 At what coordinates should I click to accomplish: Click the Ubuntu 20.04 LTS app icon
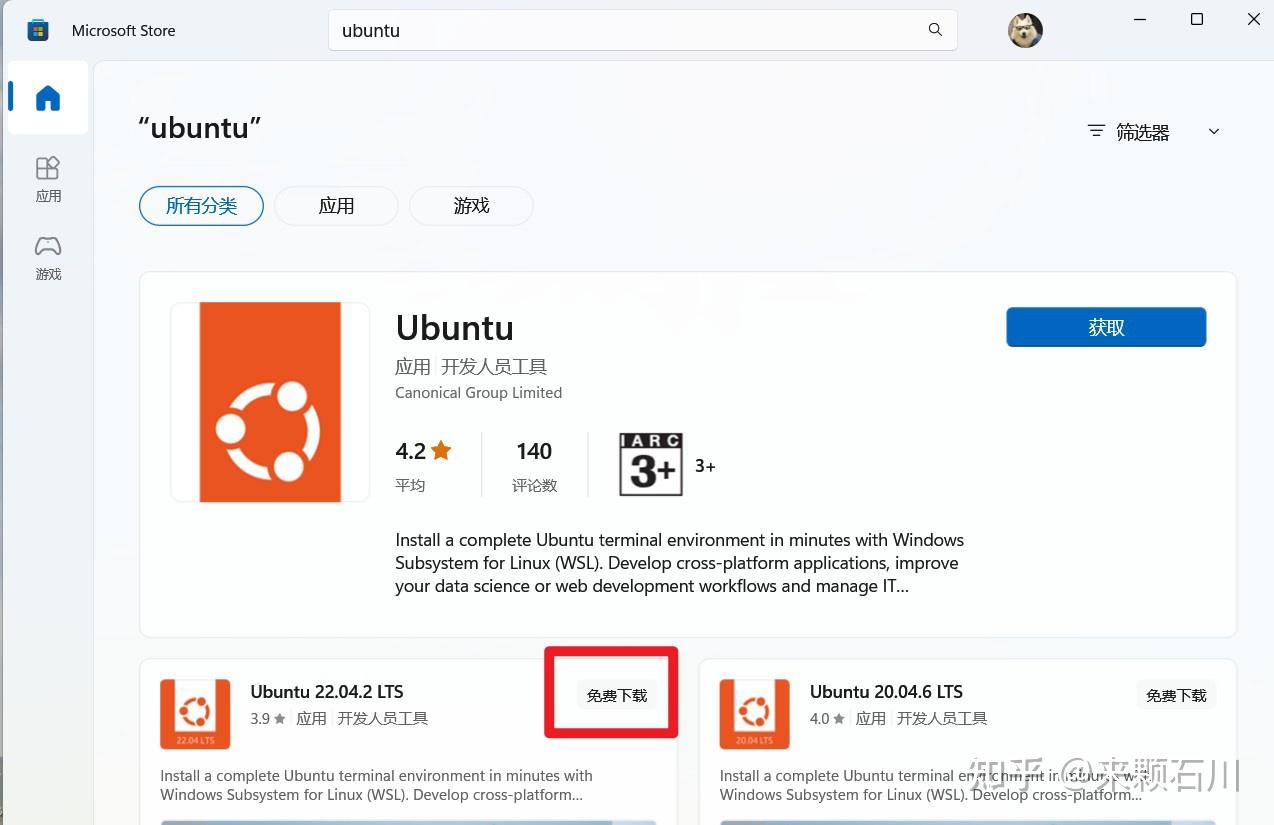tap(753, 713)
